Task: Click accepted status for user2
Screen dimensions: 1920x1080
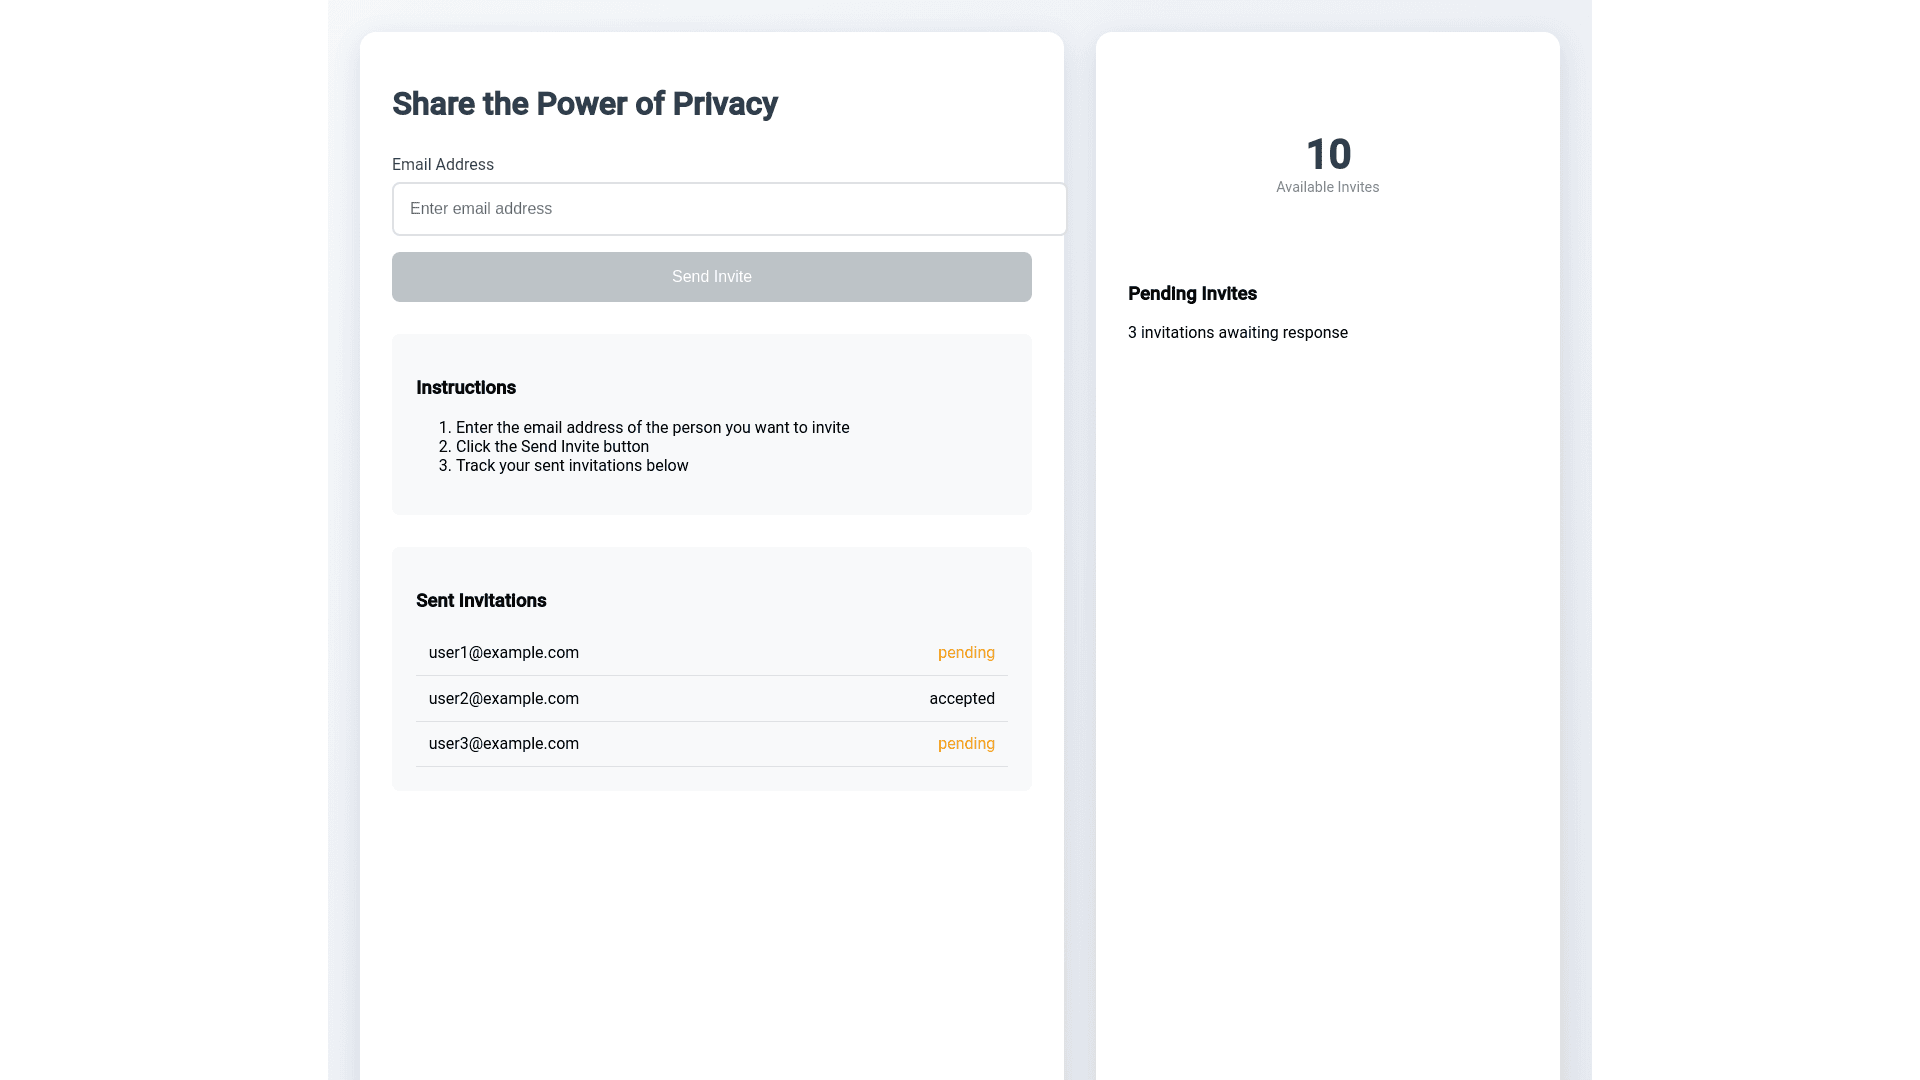Action: [961, 699]
